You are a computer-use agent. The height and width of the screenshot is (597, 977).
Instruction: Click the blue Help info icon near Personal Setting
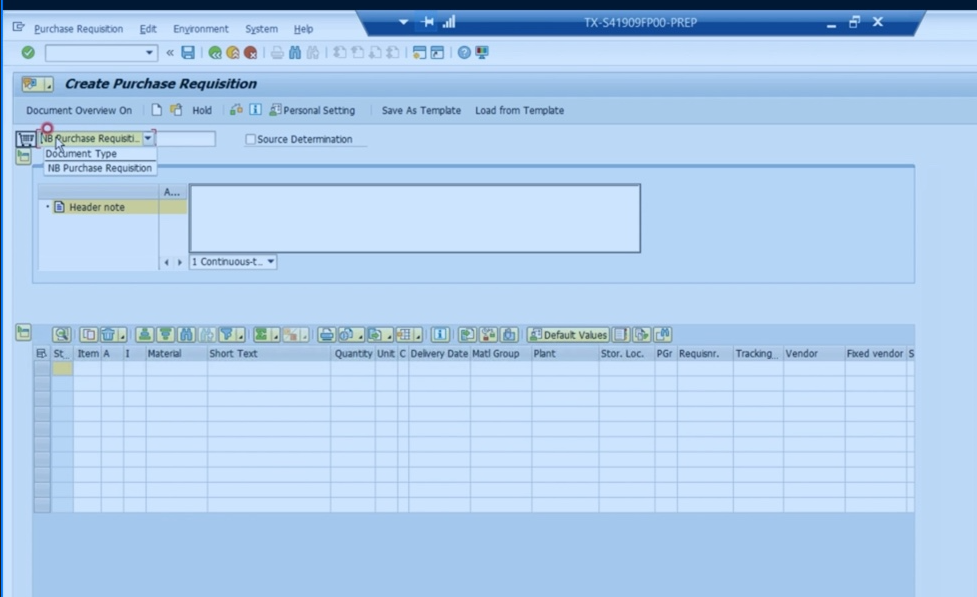click(x=255, y=110)
